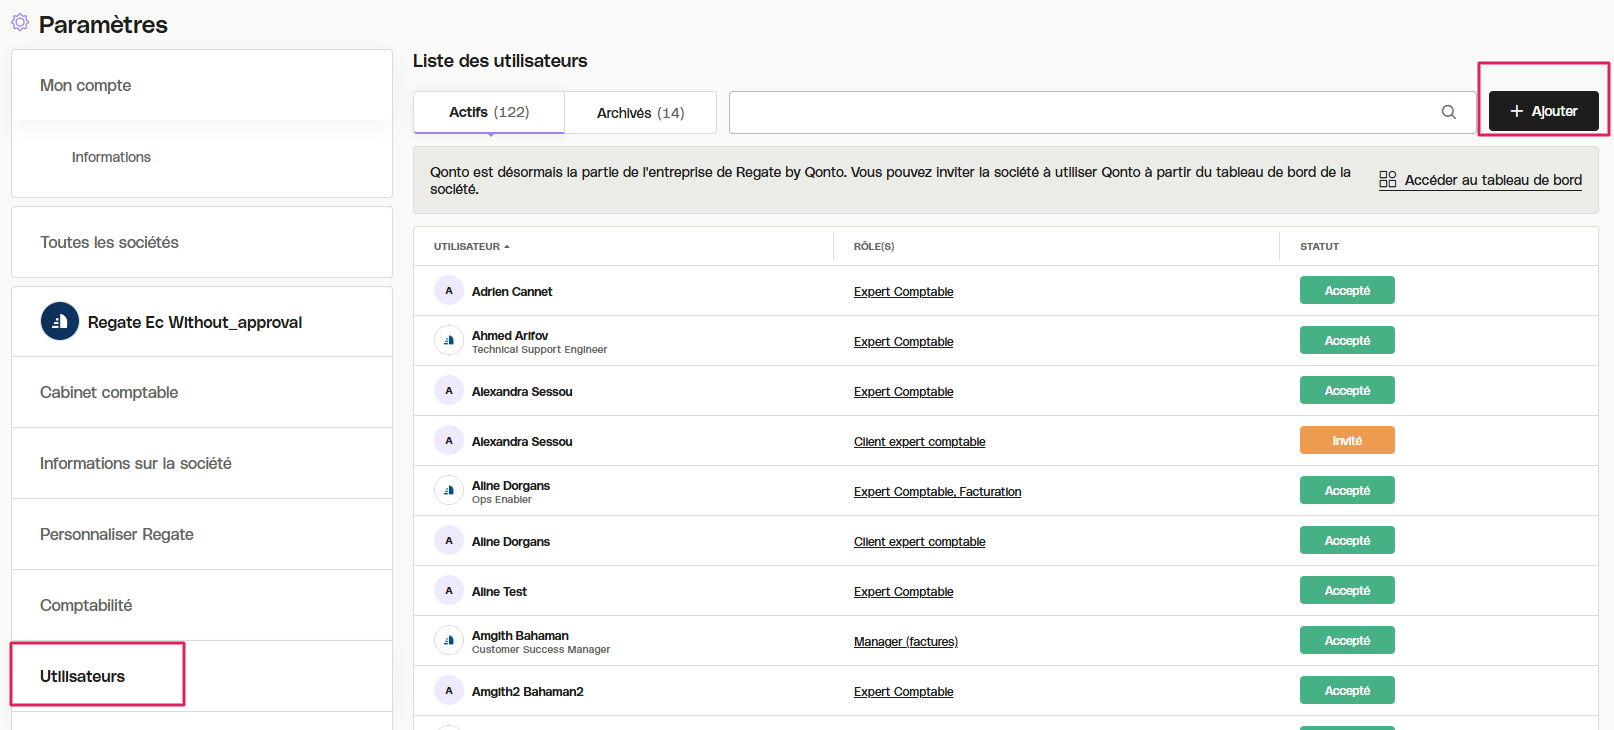Switch to the Archivés (14) tab
Screen dimensions: 1614x730
pyautogui.click(x=641, y=112)
